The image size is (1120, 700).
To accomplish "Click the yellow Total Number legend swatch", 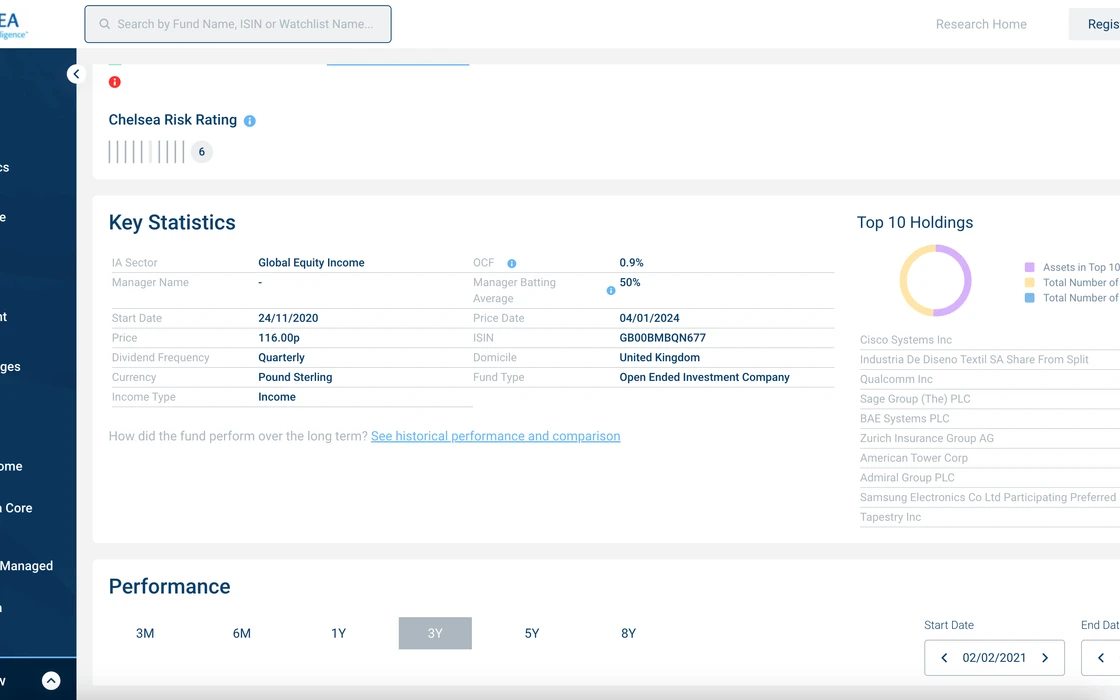I will pos(1029,283).
